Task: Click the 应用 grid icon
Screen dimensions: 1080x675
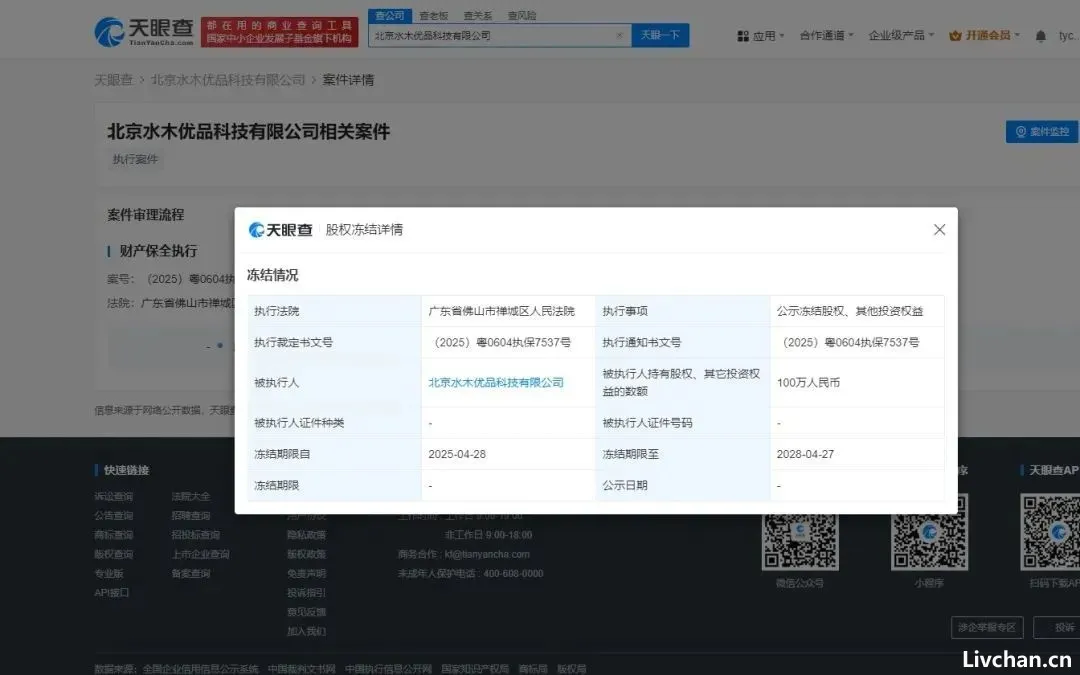Action: click(743, 36)
